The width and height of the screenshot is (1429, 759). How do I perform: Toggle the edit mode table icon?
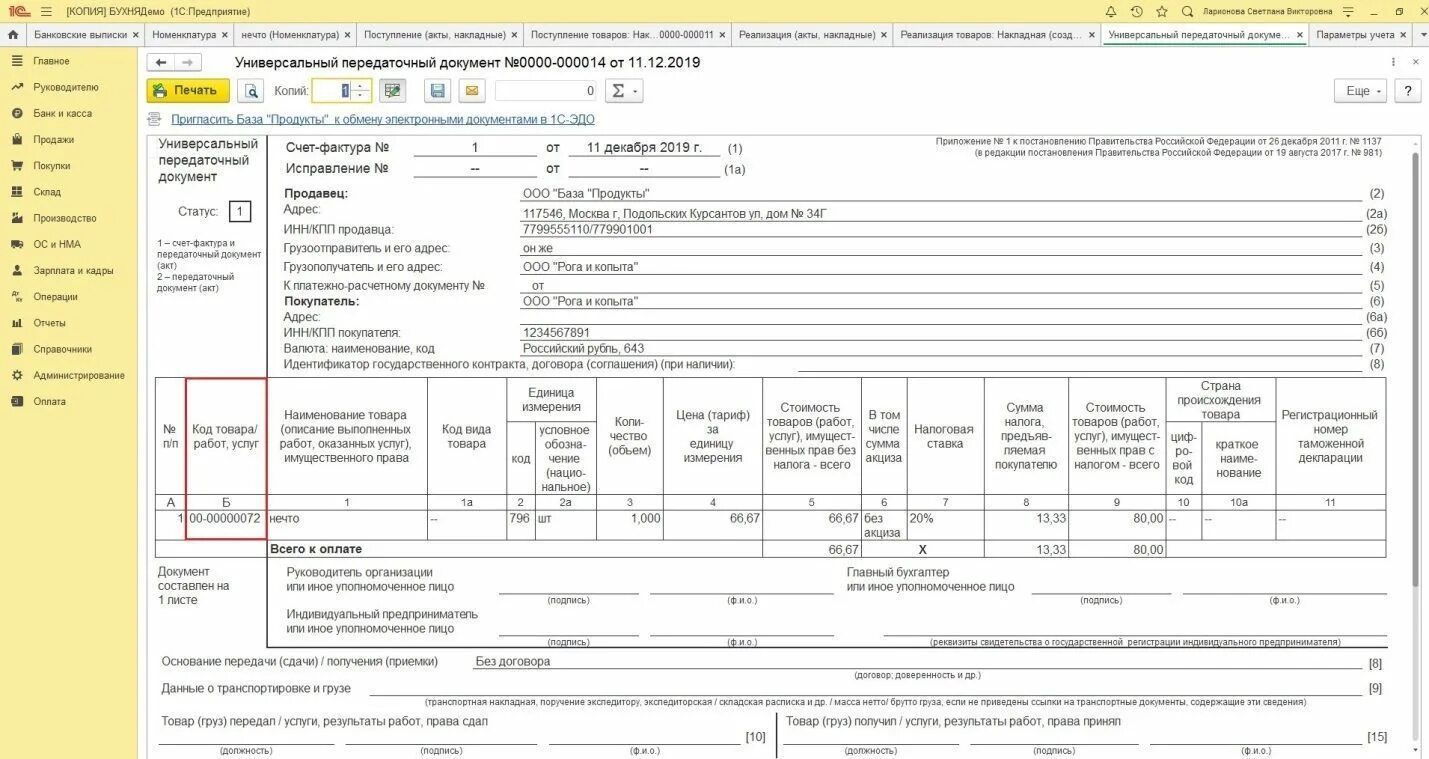click(392, 91)
